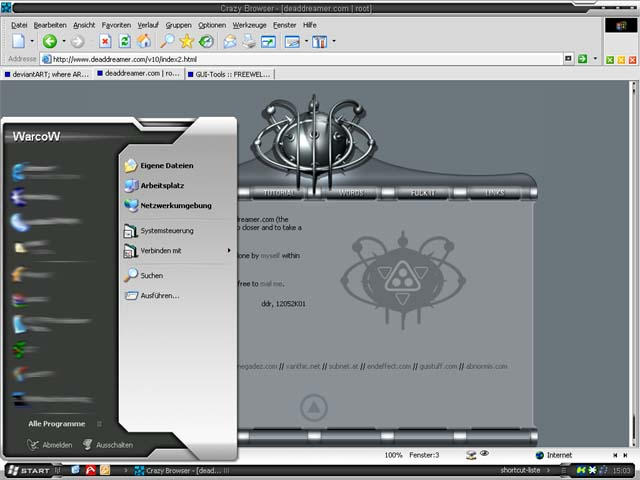Image resolution: width=640 pixels, height=480 pixels.
Task: Open Search with magnifier toolbar icon
Action: point(167,41)
